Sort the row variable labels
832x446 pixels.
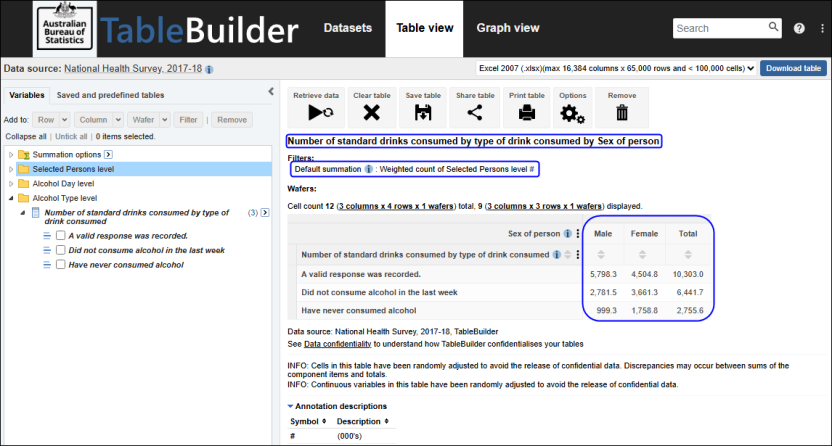tap(568, 255)
